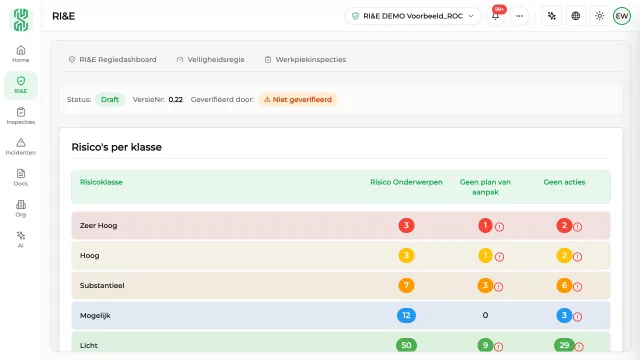This screenshot has height=360, width=640.
Task: Click warning icon beside Licht geen plan
Action: click(498, 347)
